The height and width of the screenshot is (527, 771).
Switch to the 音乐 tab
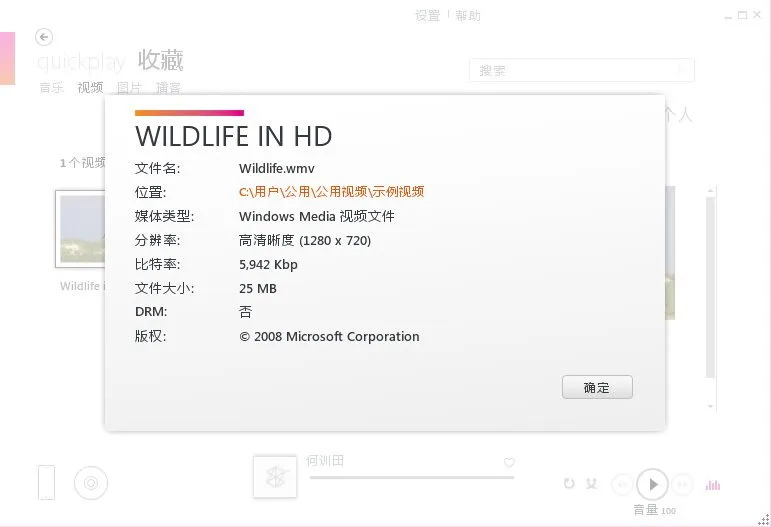(52, 88)
